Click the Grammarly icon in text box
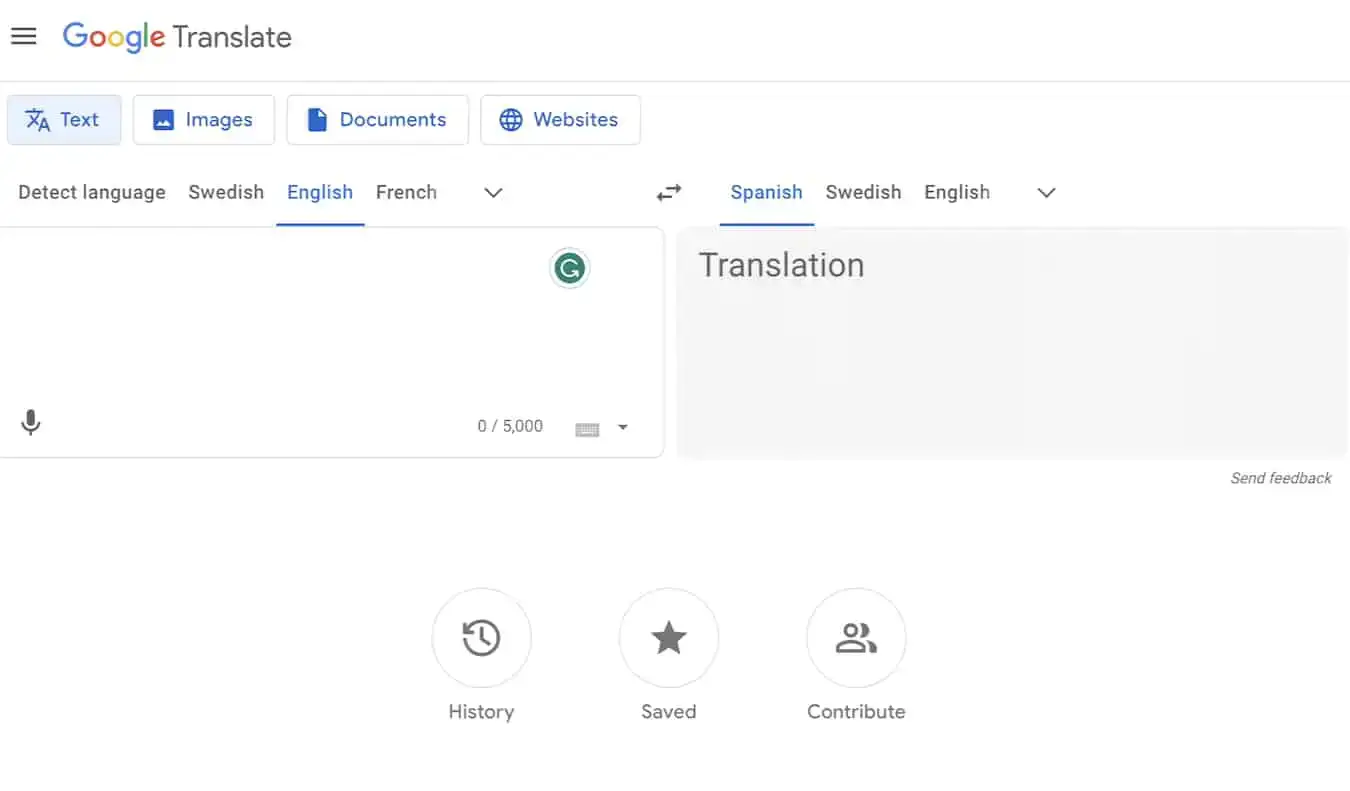The width and height of the screenshot is (1350, 791). coord(570,268)
